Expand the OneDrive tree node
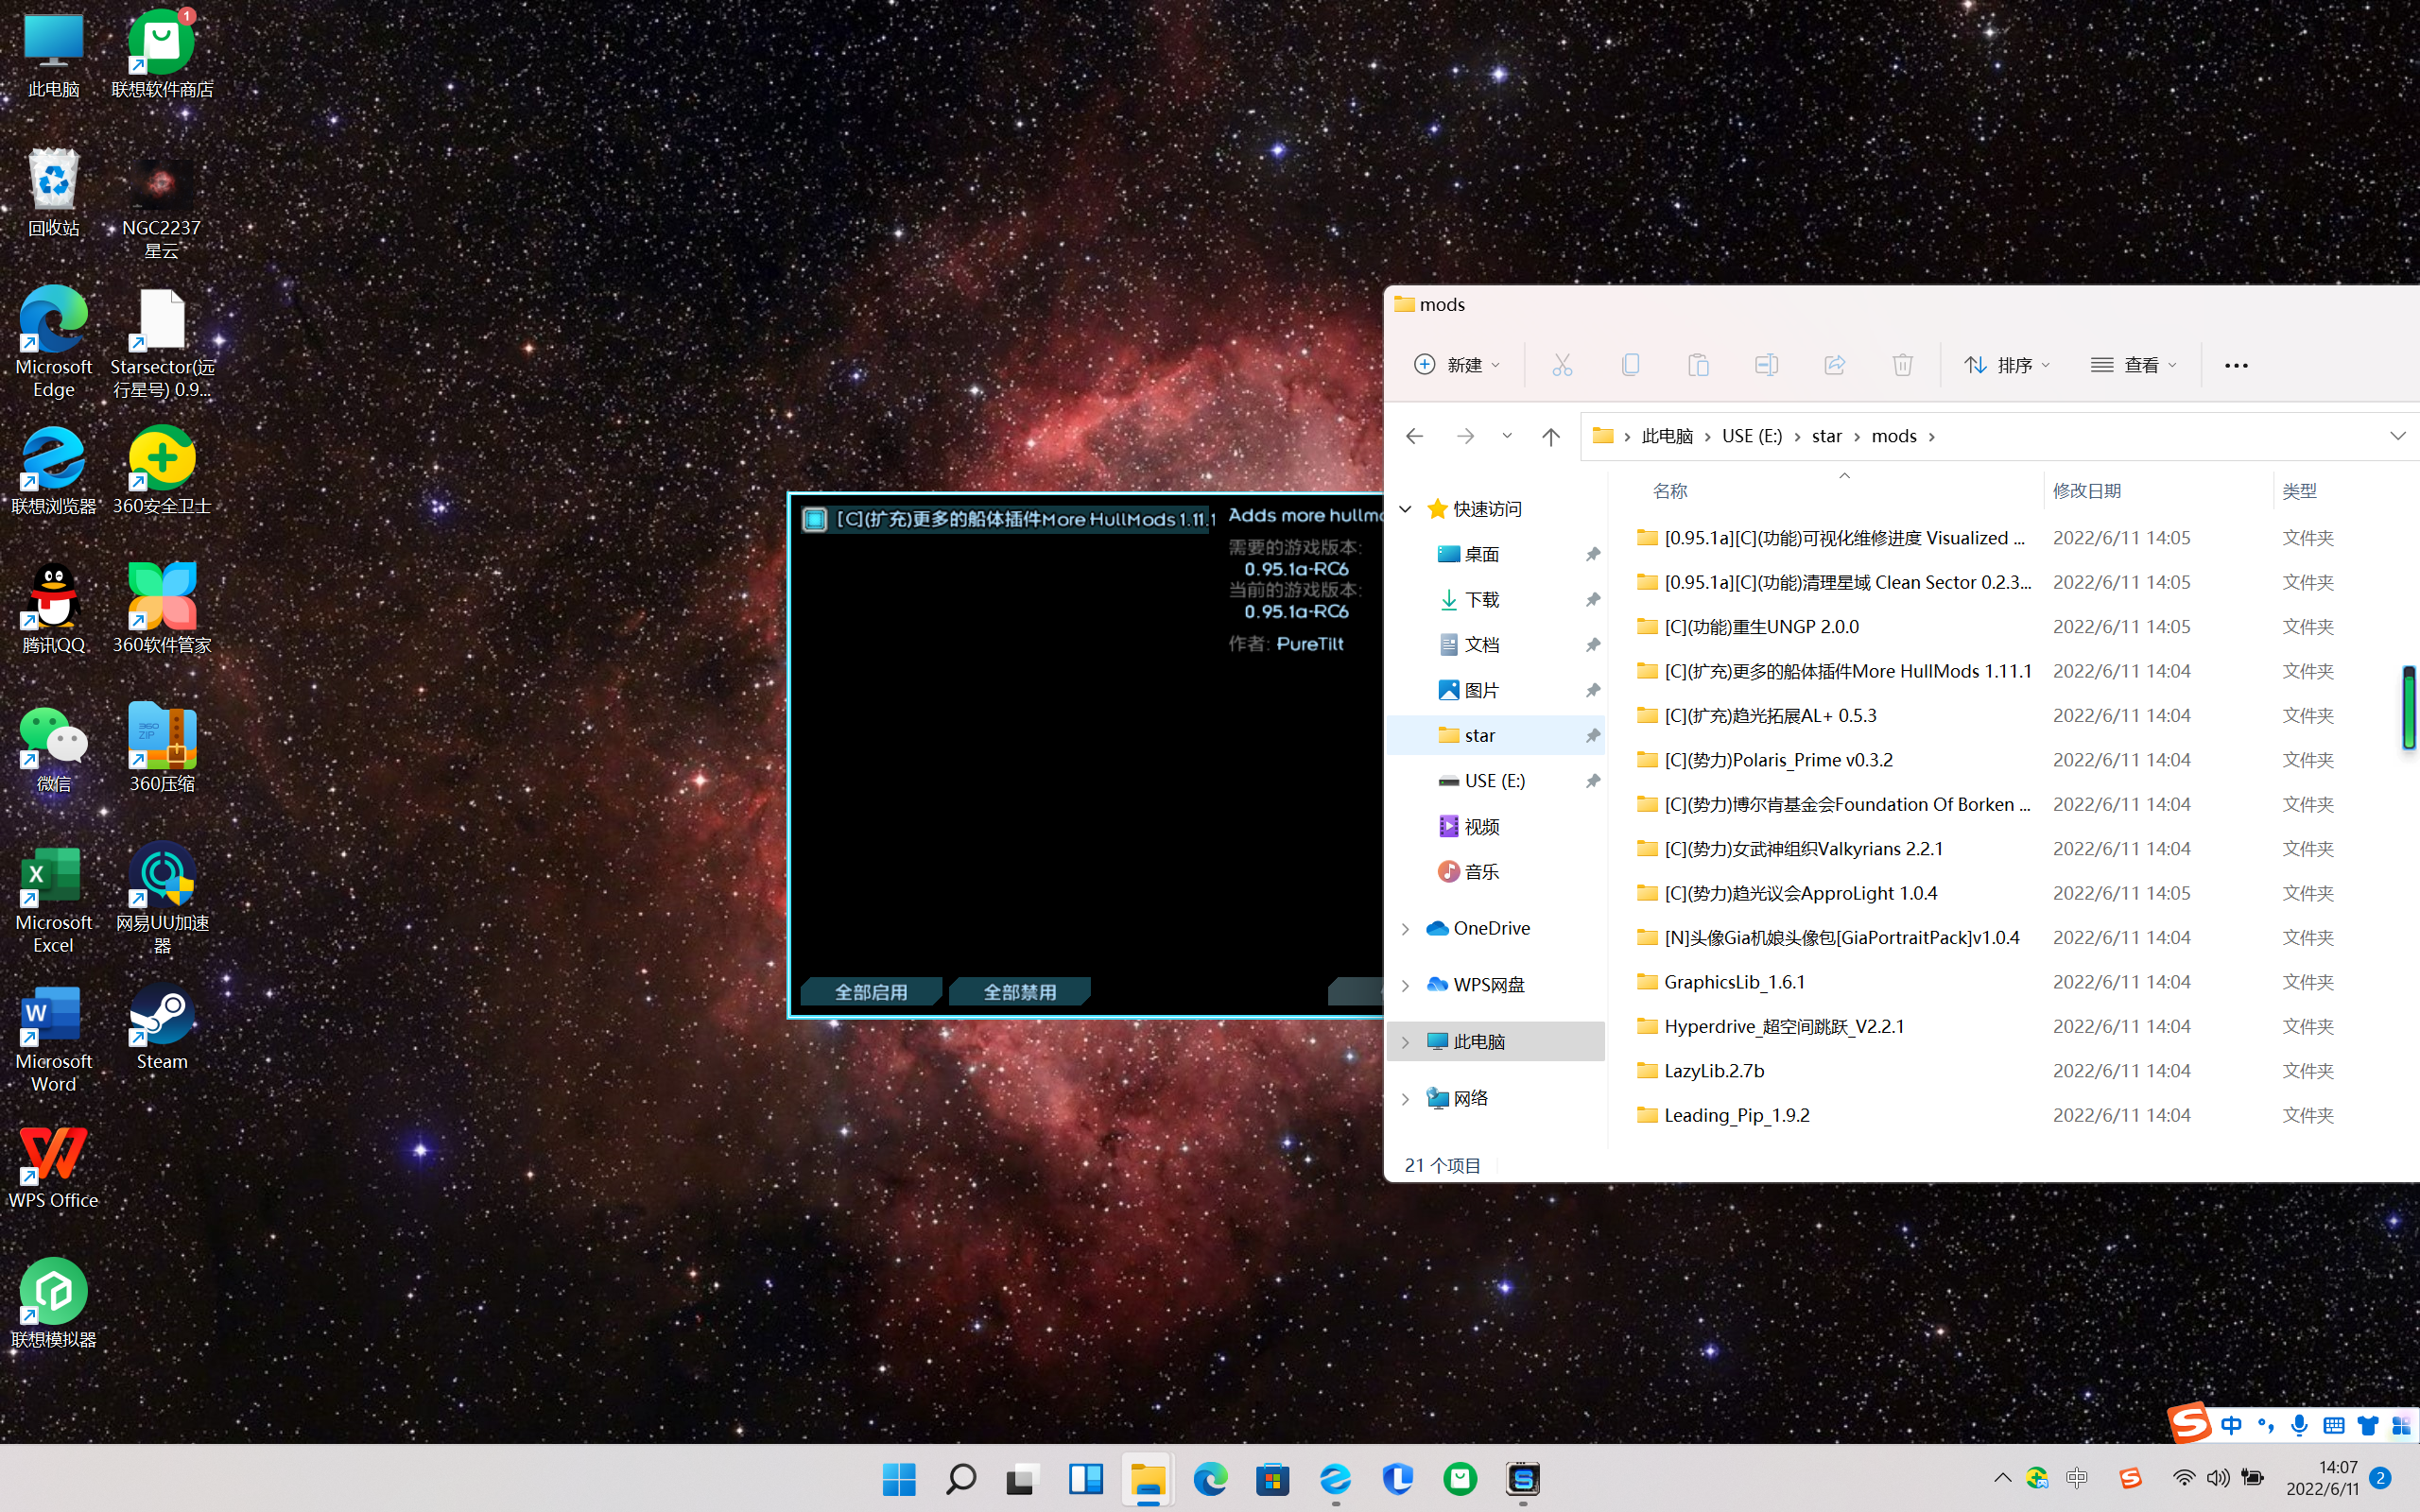Viewport: 2420px width, 1512px height. tap(1405, 929)
